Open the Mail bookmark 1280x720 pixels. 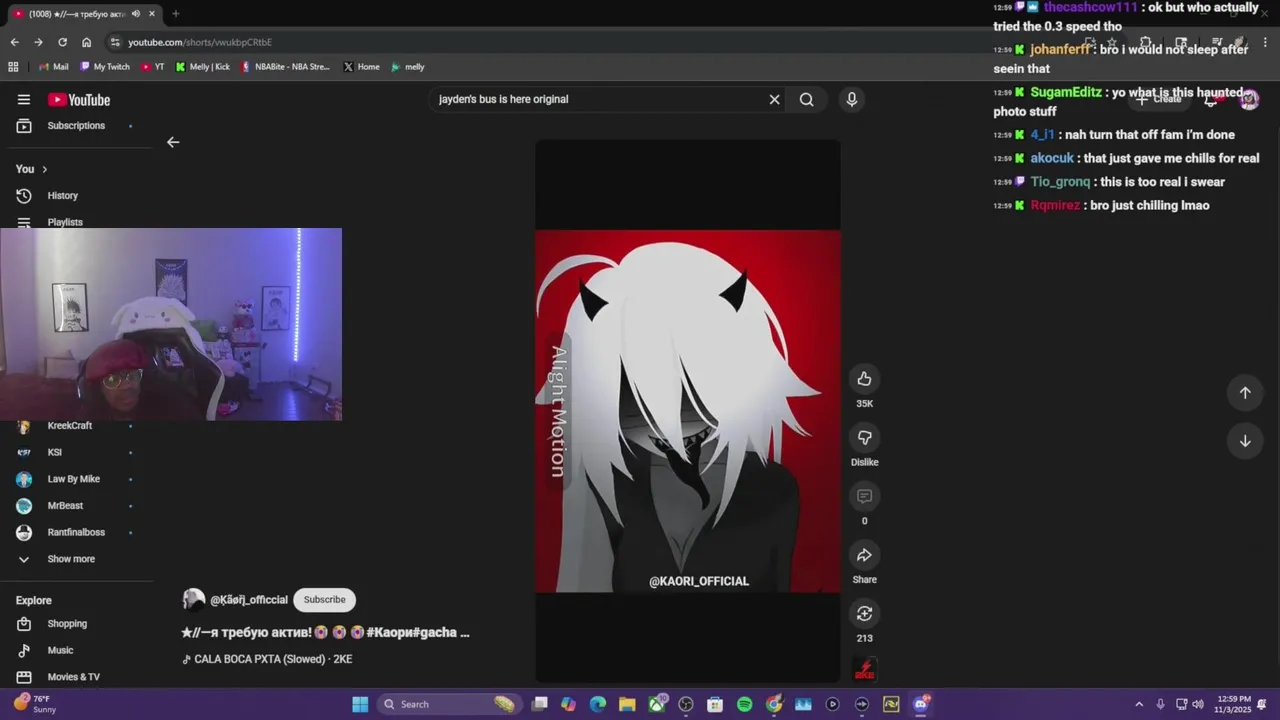[x=54, y=67]
